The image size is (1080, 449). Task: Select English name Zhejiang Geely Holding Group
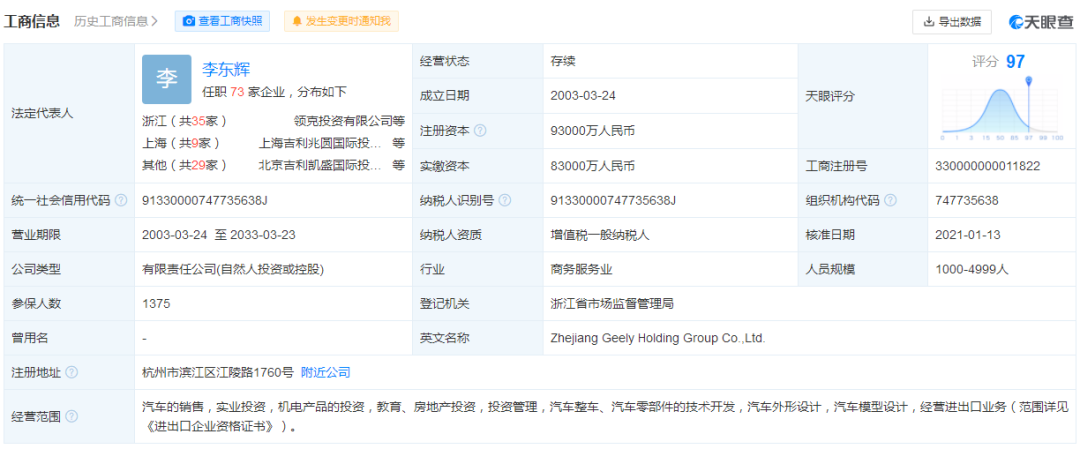coord(658,338)
